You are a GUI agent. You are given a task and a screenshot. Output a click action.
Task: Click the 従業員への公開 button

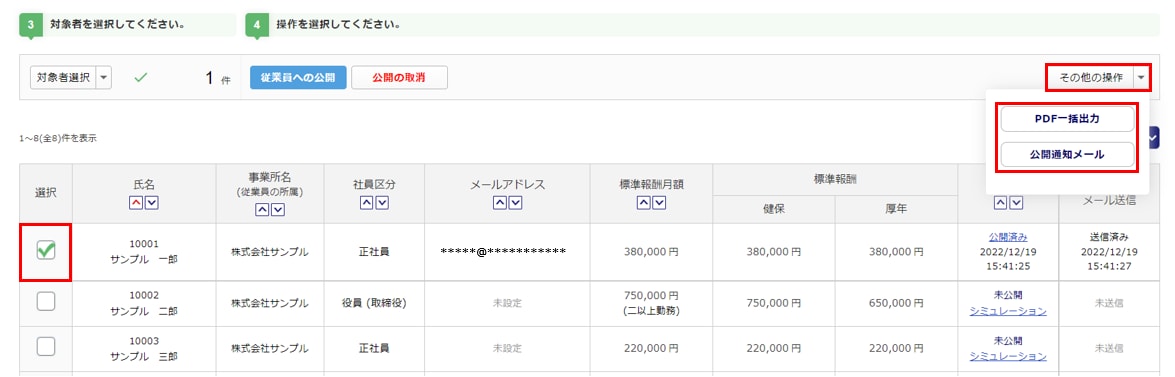point(298,78)
